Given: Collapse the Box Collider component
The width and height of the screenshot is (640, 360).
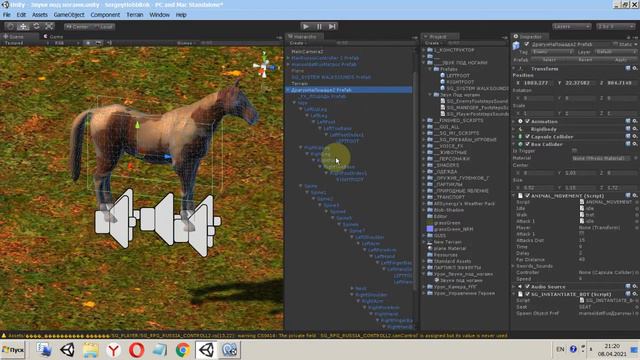Looking at the screenshot, I should point(514,144).
